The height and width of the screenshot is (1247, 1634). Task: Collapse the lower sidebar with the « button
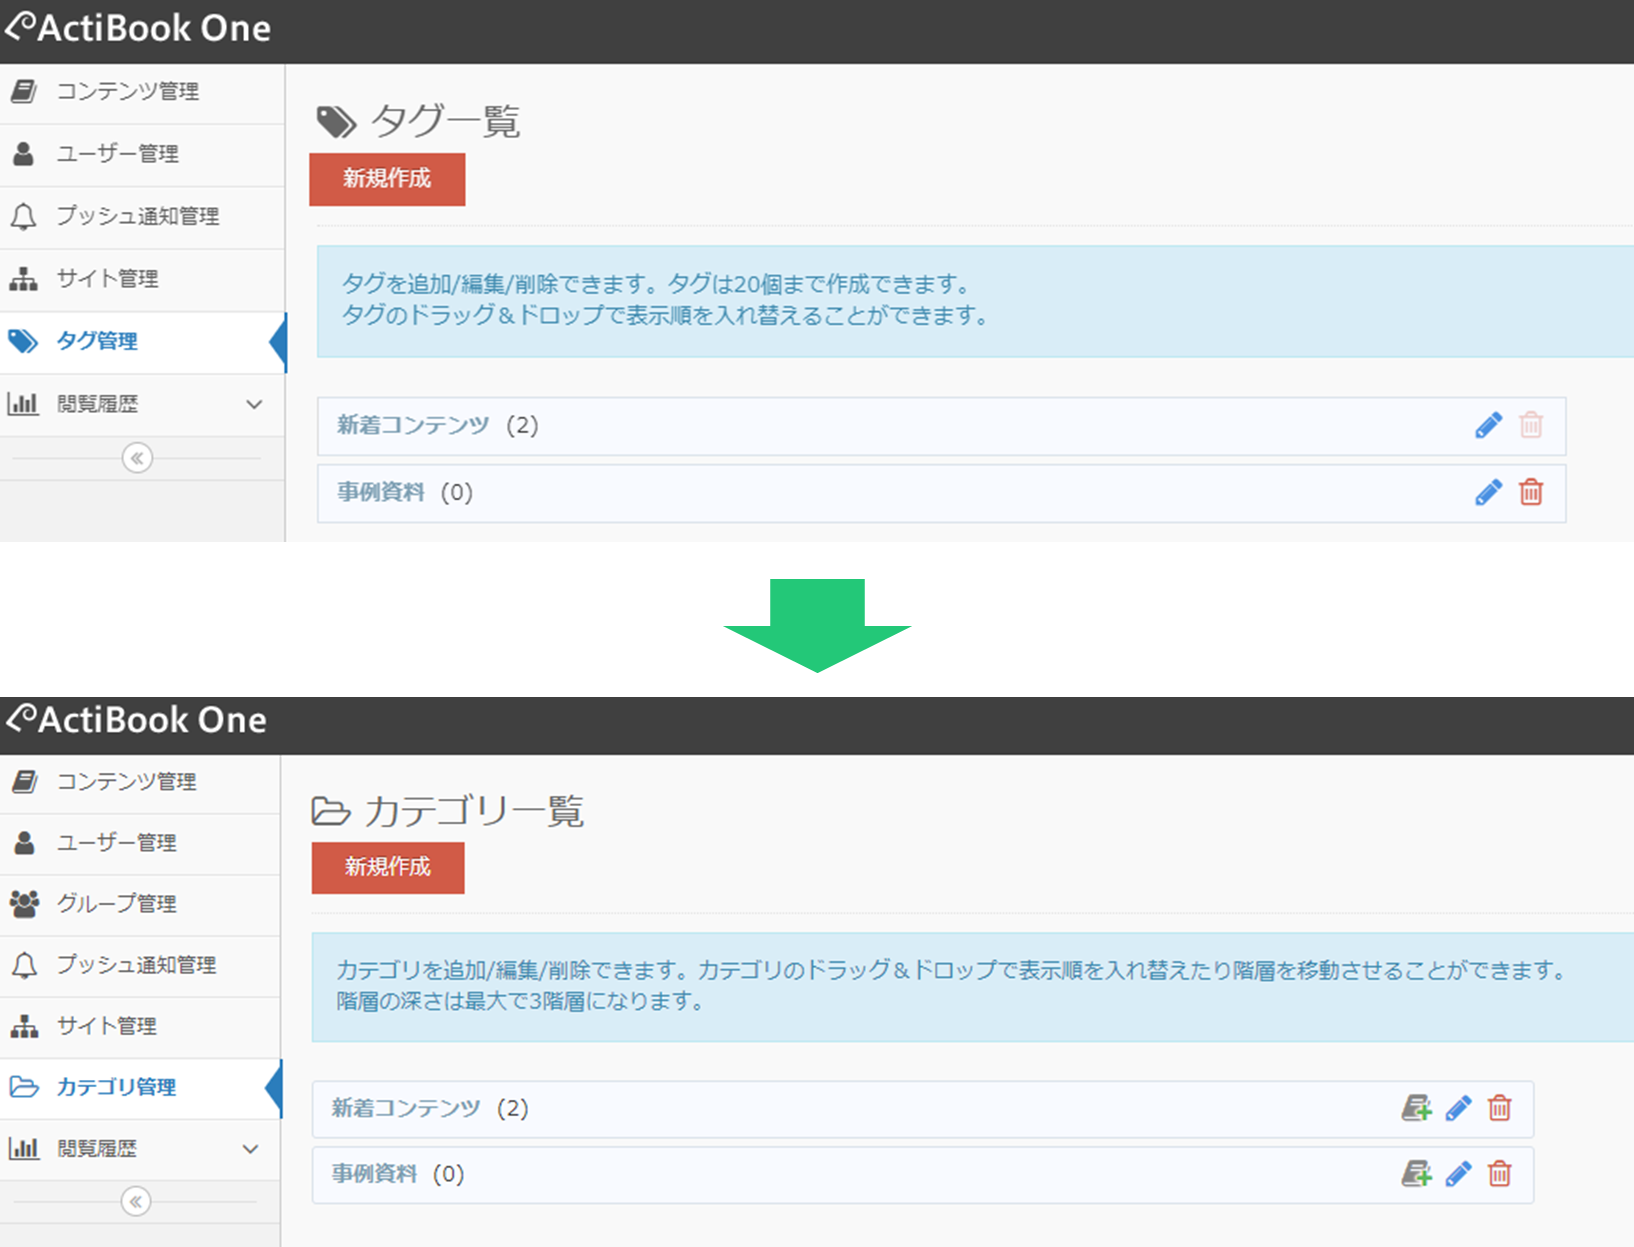133,1201
